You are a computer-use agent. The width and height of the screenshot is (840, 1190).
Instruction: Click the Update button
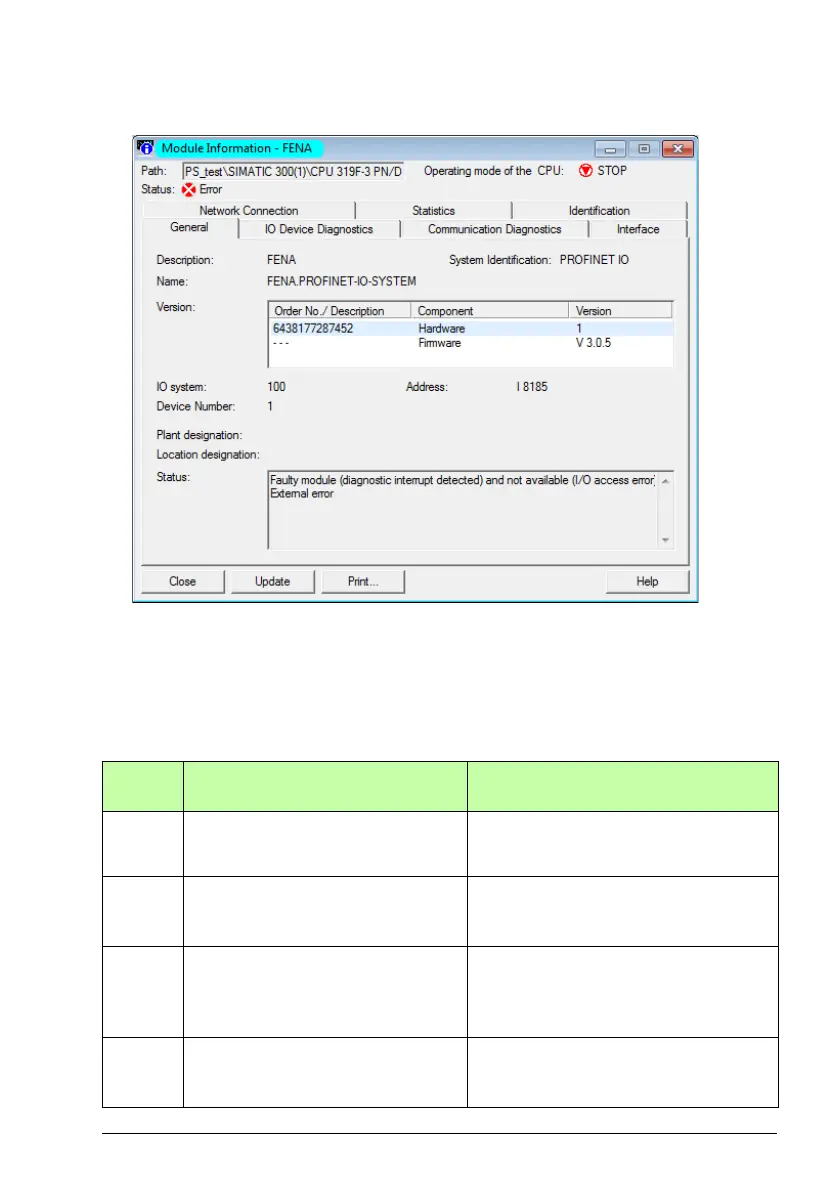coord(272,581)
